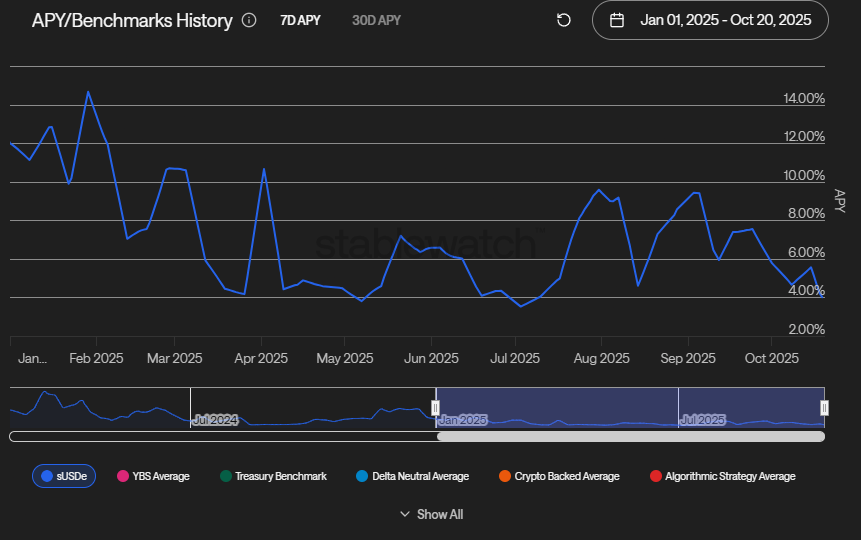This screenshot has width=861, height=540.
Task: Click the 14.00% y-axis value
Action: click(x=804, y=98)
